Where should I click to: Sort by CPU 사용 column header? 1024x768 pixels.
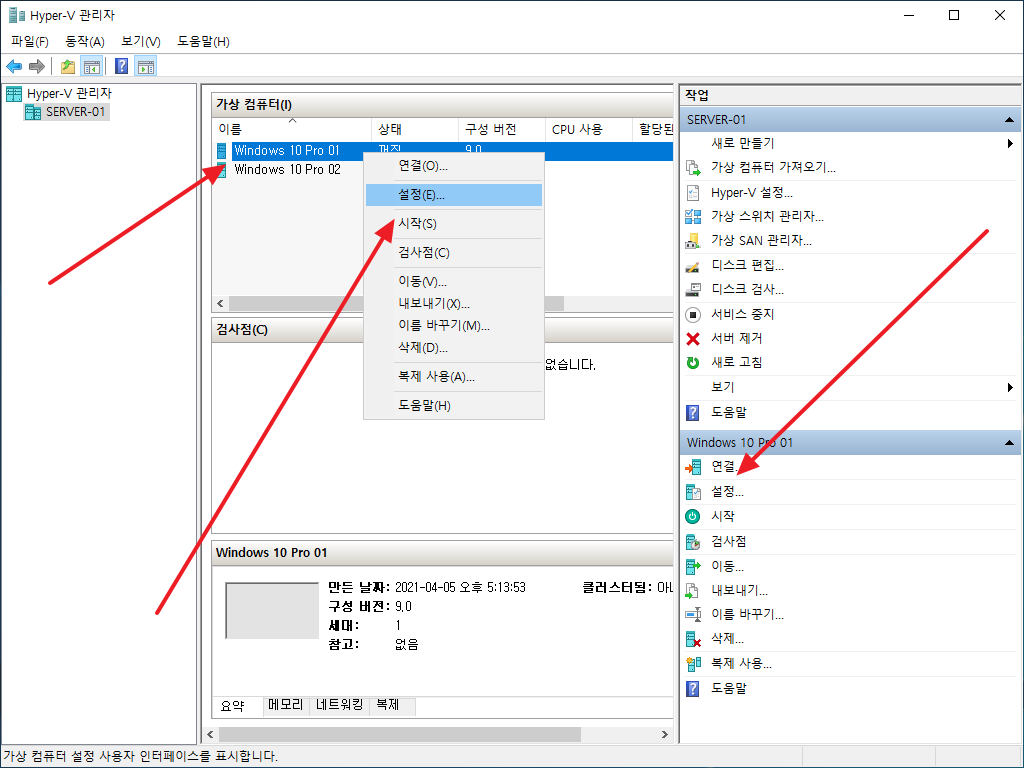[589, 129]
